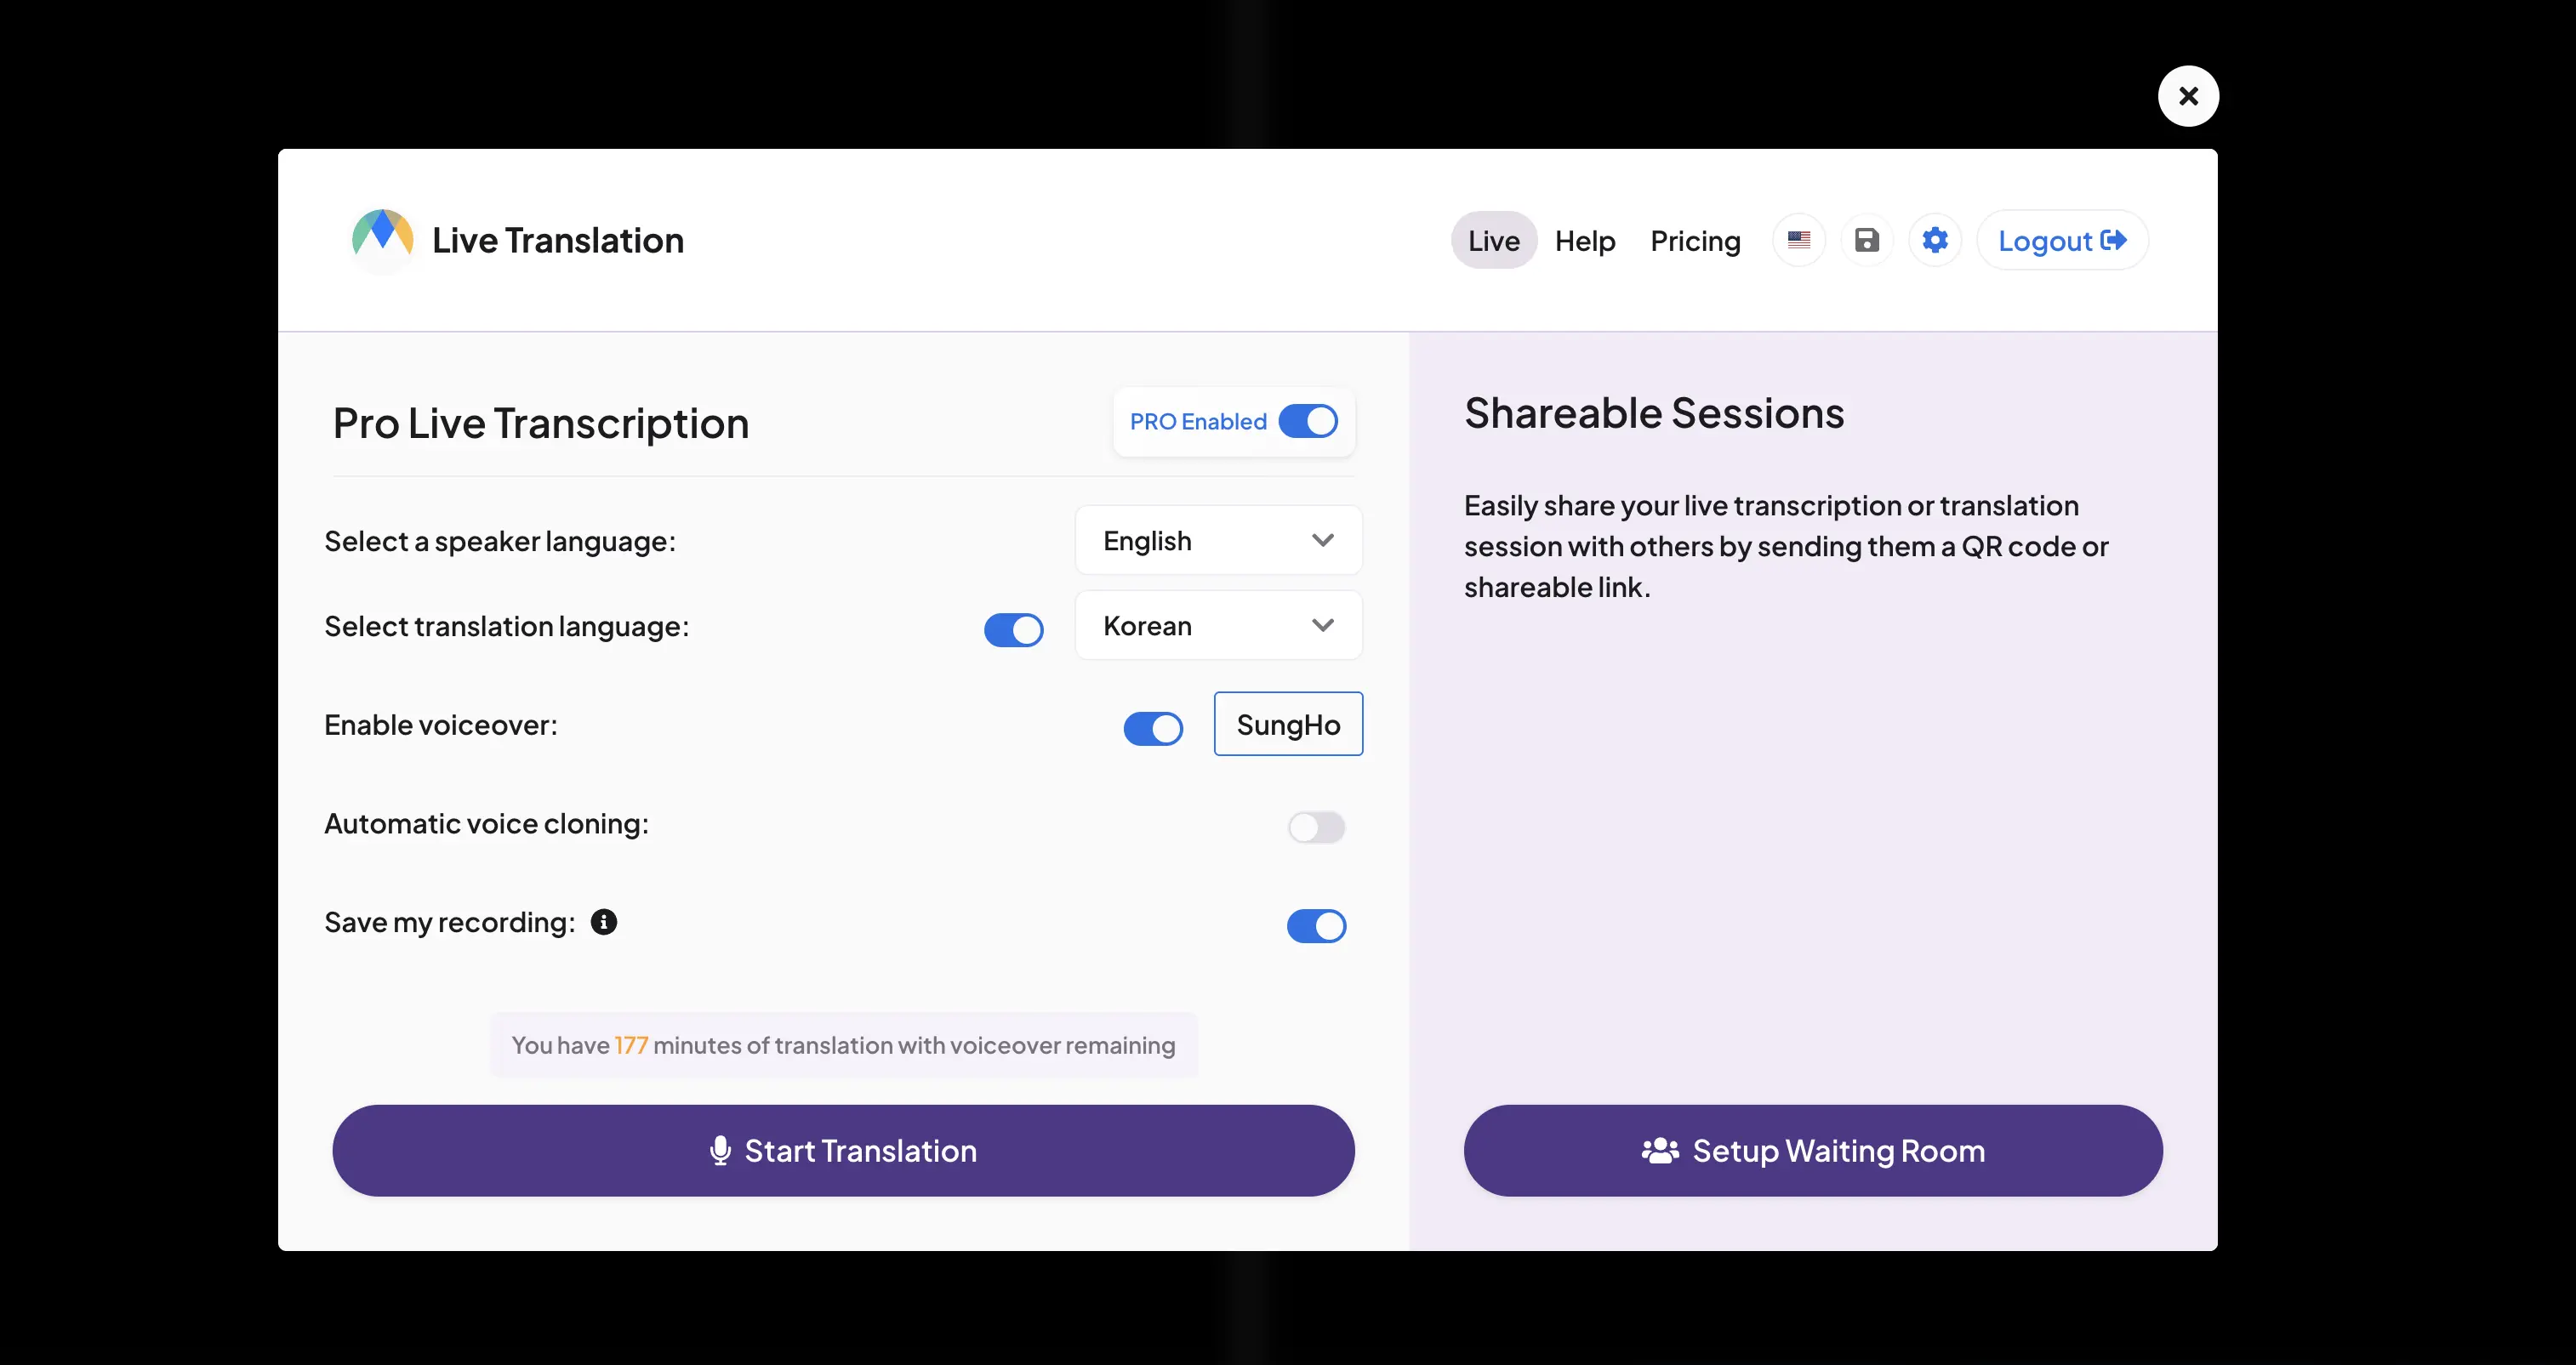2576x1365 pixels.
Task: Turn off the Enable voiceover switch
Action: click(x=1153, y=728)
